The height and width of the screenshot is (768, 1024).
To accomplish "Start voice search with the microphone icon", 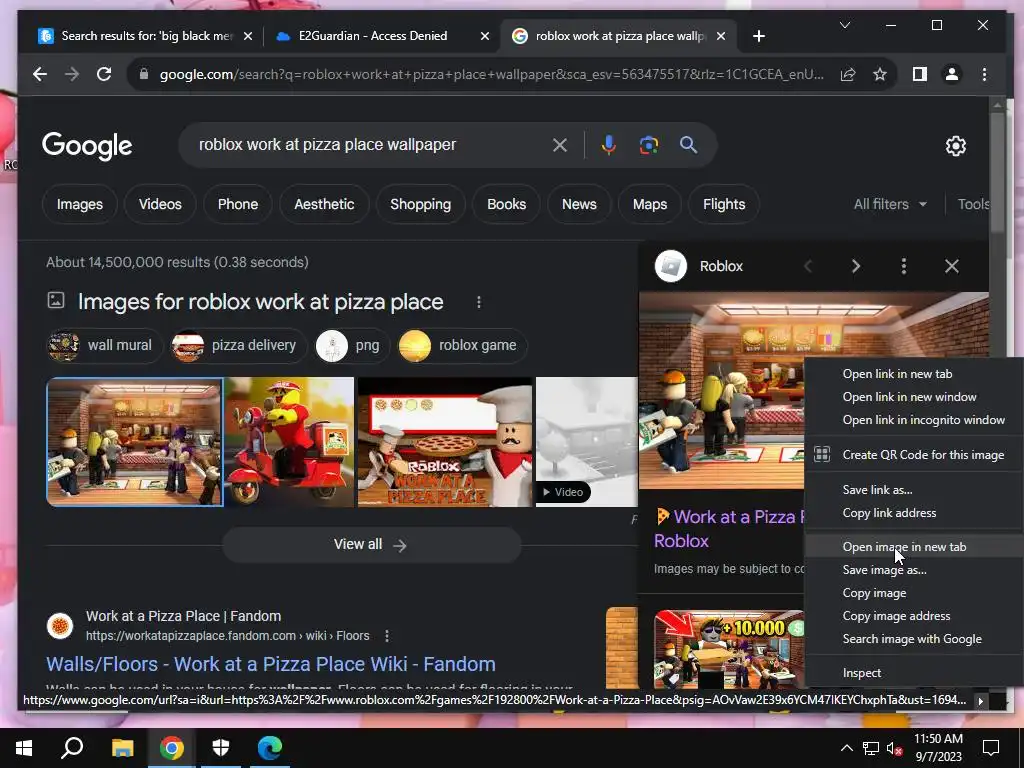I will (609, 145).
